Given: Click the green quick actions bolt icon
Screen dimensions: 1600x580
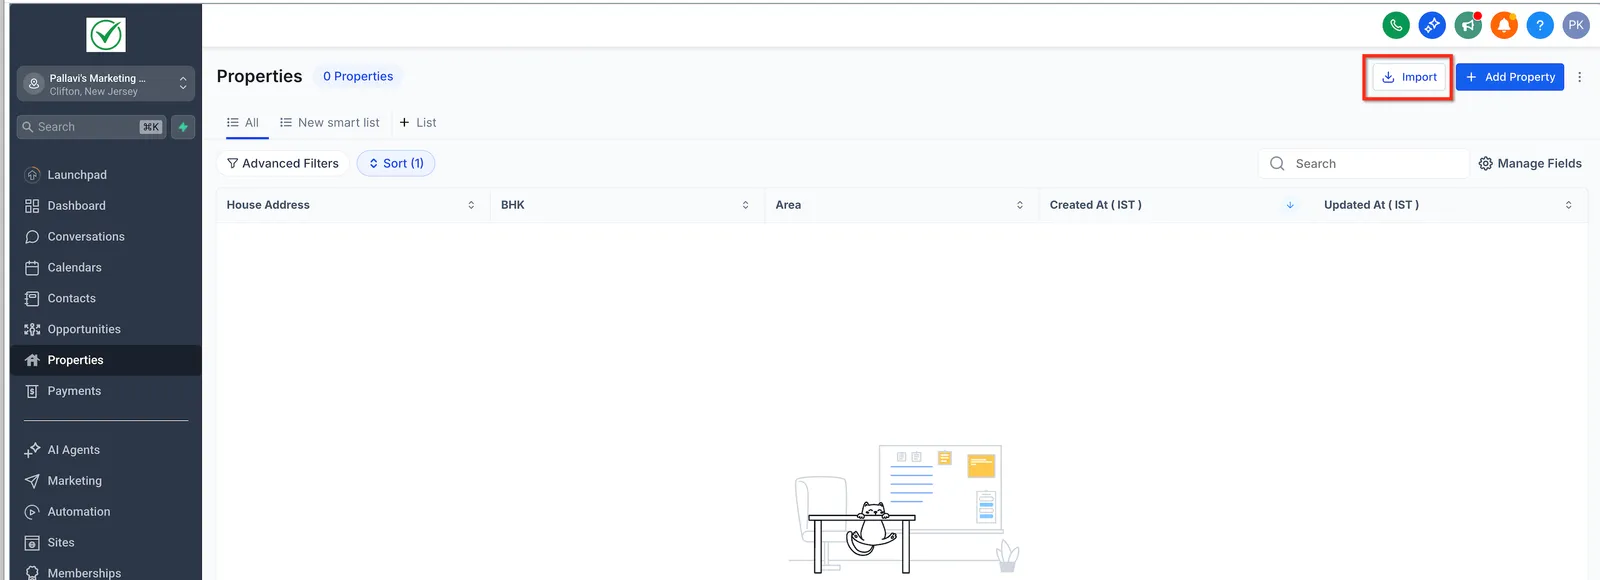Looking at the screenshot, I should 183,127.
